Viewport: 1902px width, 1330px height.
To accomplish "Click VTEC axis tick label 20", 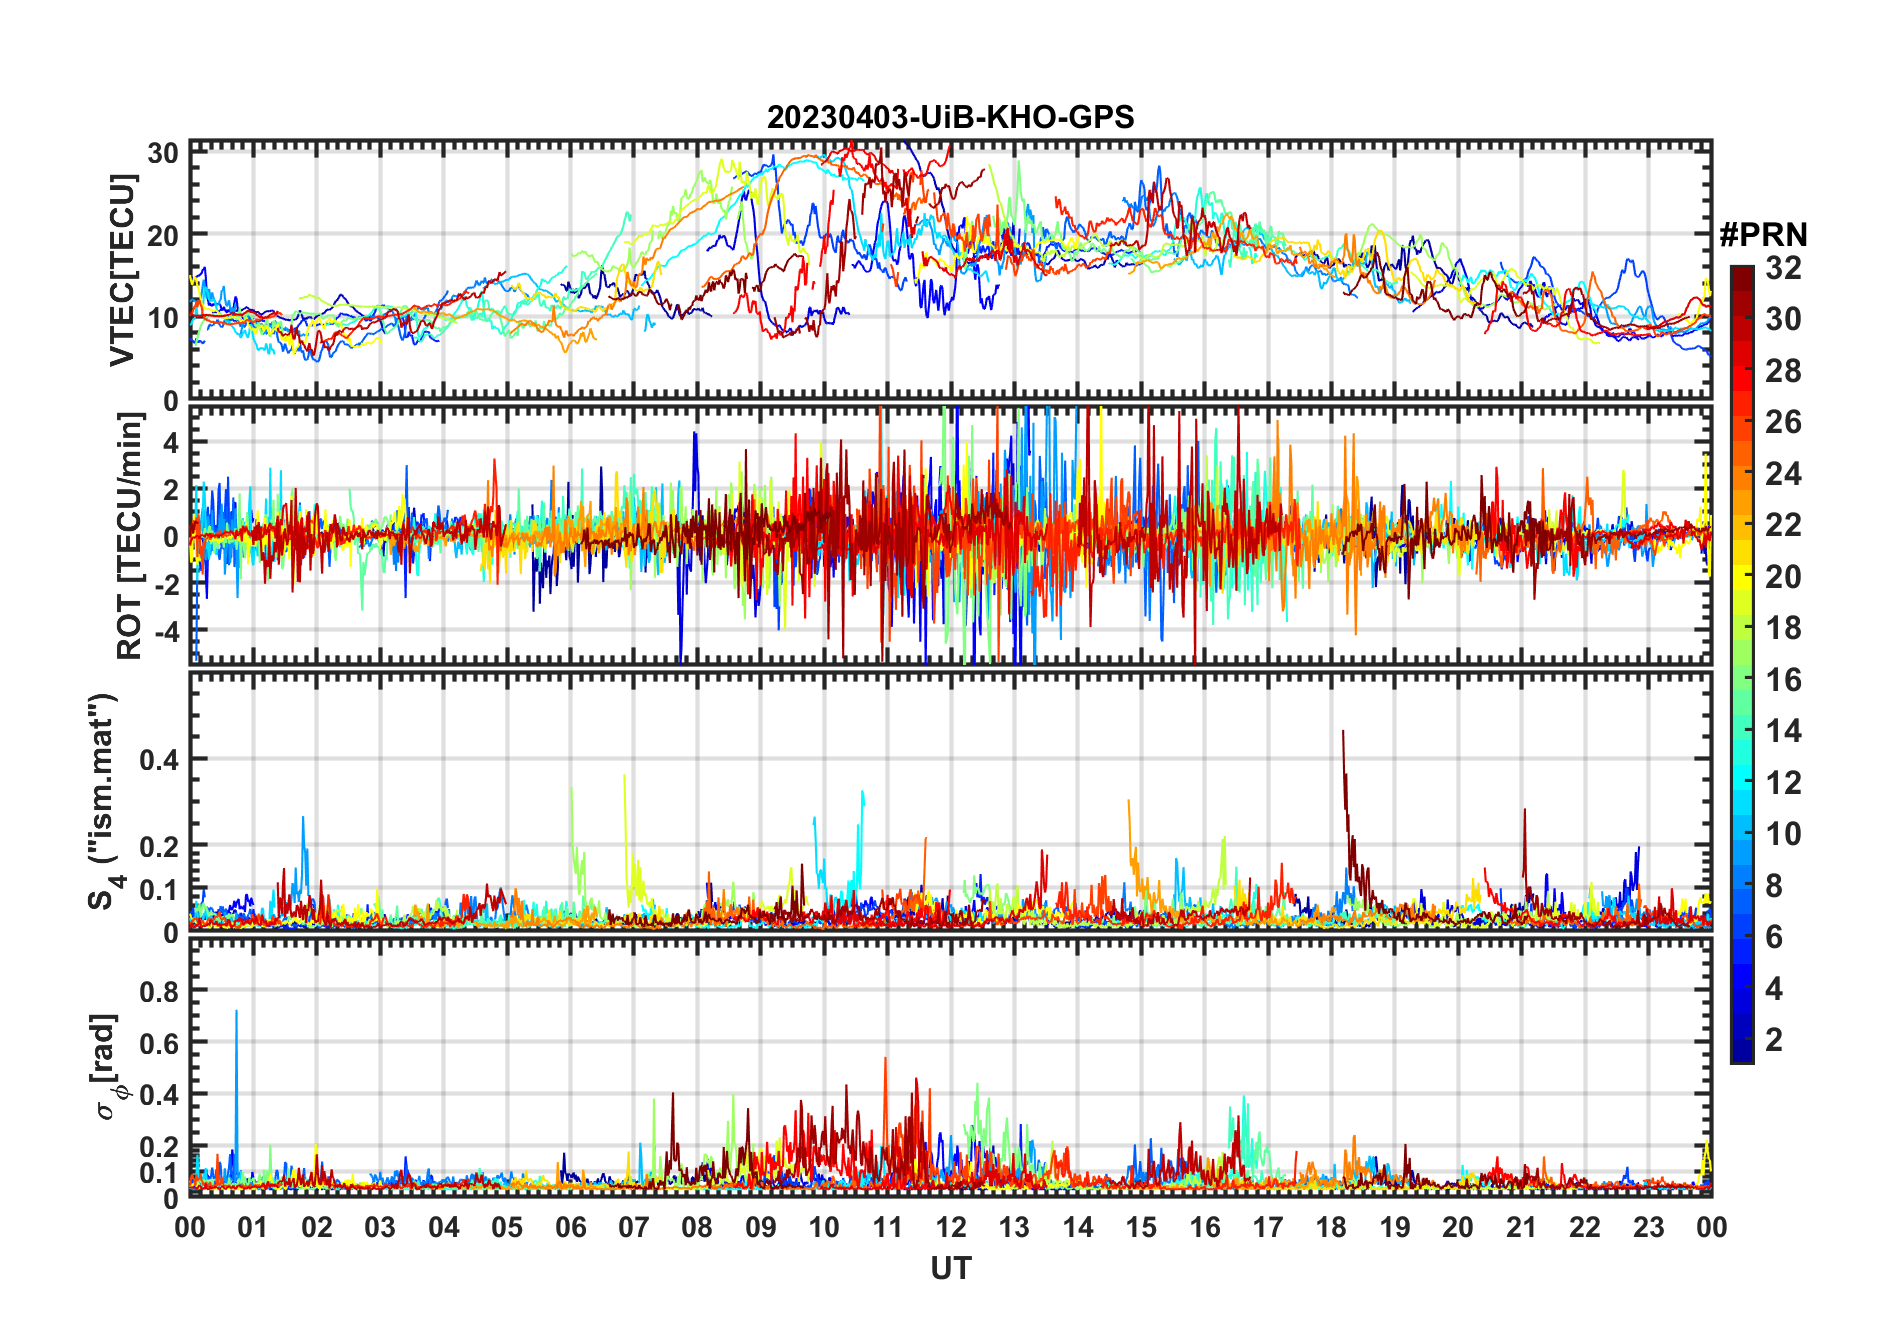I will 163,236.
